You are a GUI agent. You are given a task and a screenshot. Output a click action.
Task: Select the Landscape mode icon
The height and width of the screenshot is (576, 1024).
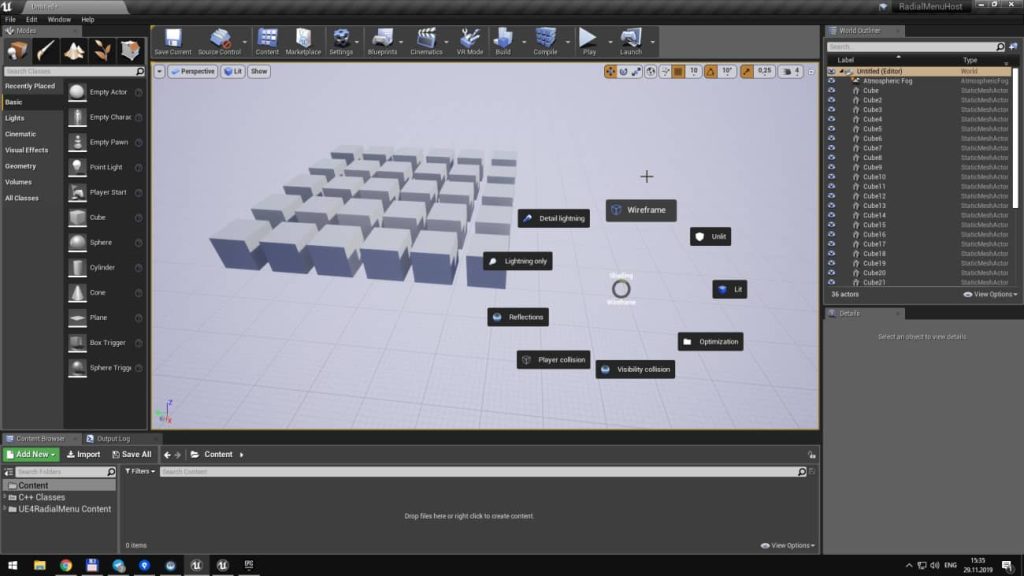[x=73, y=51]
